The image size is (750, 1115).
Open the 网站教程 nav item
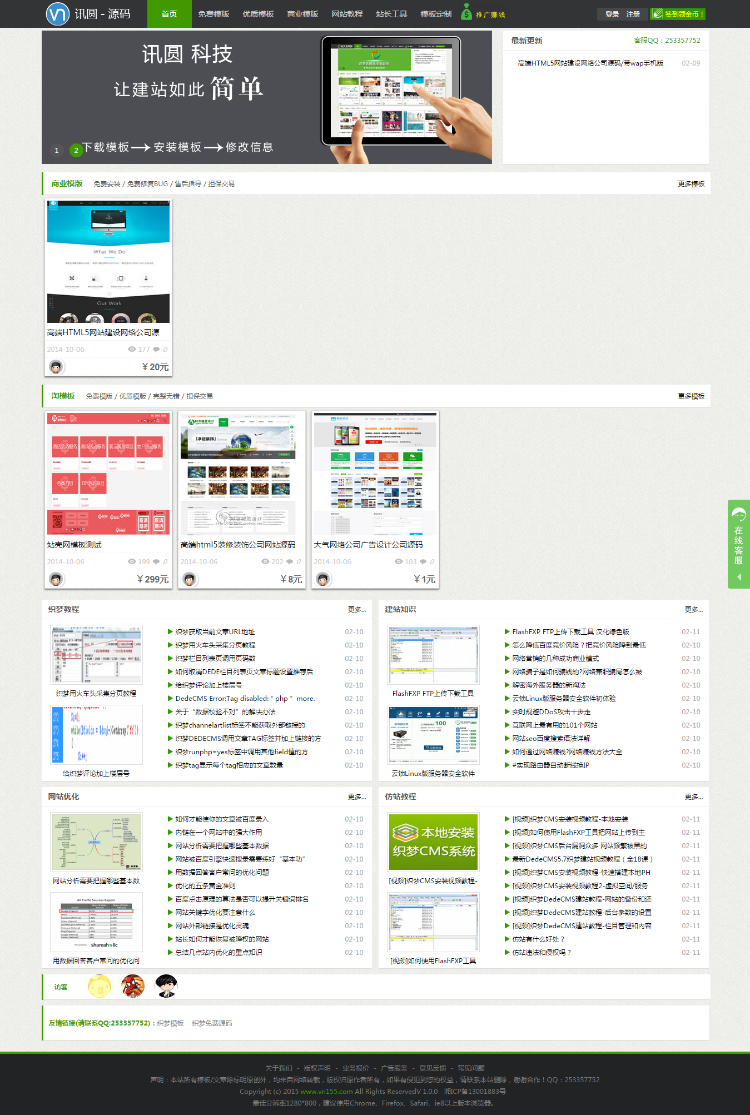[347, 14]
